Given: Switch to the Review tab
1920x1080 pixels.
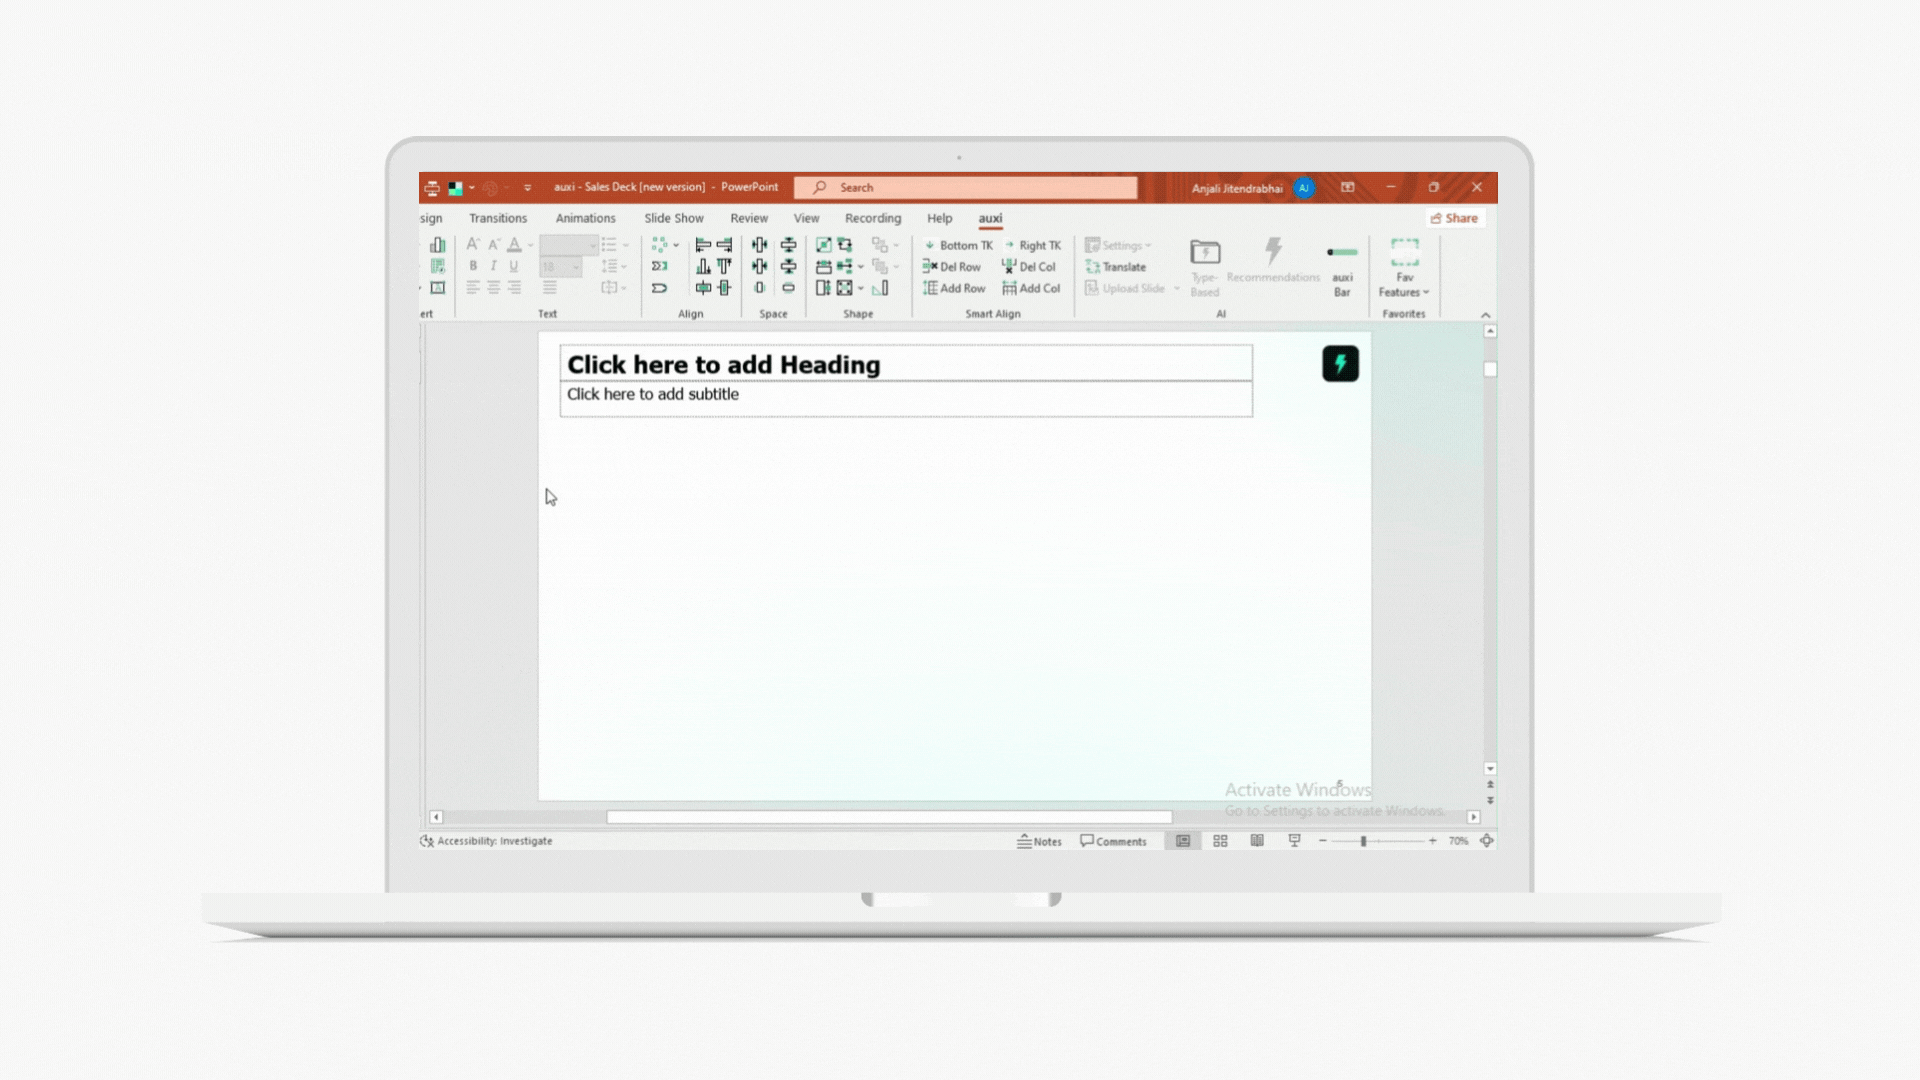Looking at the screenshot, I should [748, 218].
